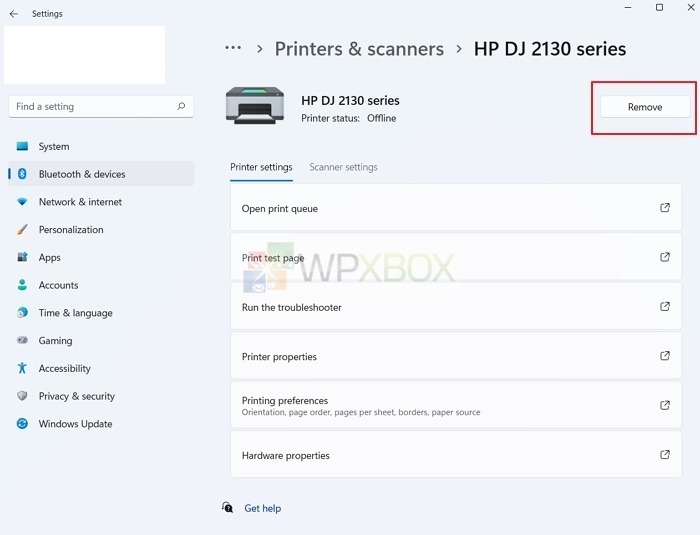Open print queue
This screenshot has height=535, width=700.
click(x=456, y=208)
